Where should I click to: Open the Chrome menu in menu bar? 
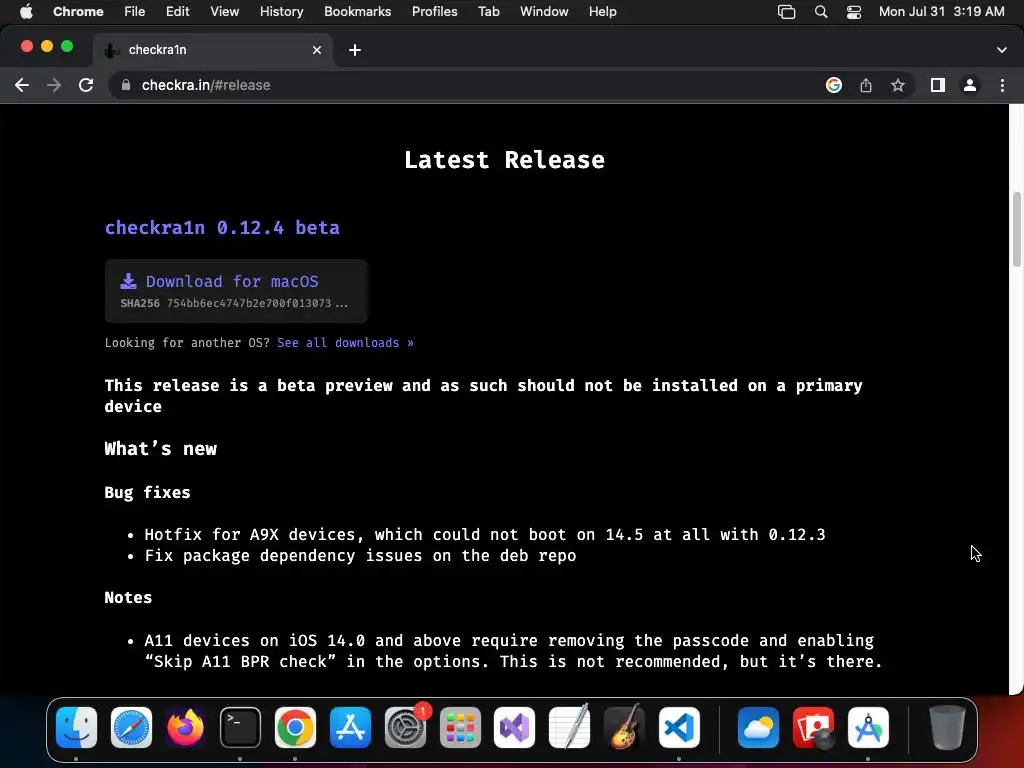78,12
